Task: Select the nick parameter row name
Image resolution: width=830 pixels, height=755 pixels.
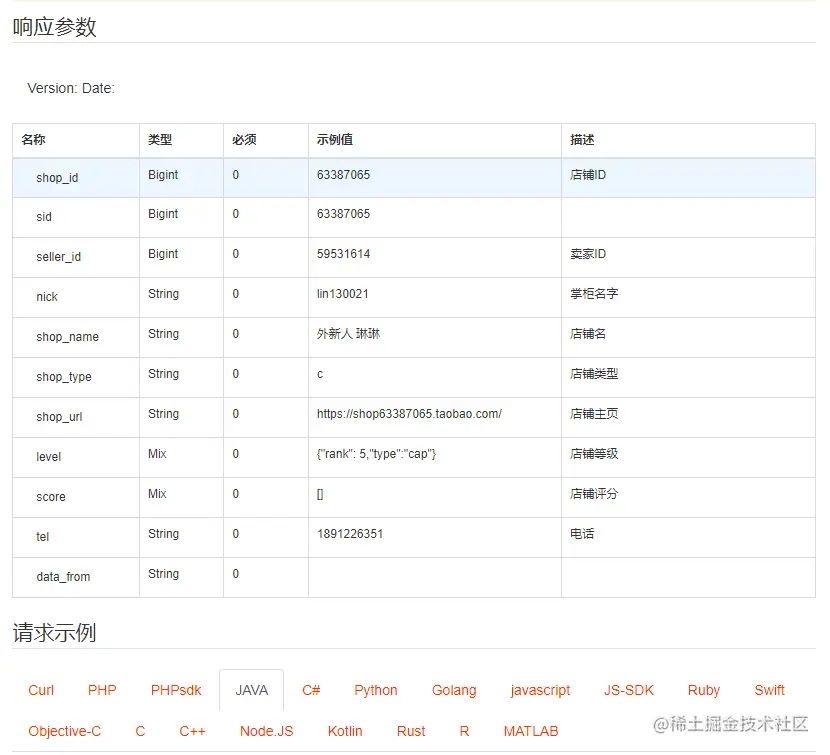Action: click(47, 296)
